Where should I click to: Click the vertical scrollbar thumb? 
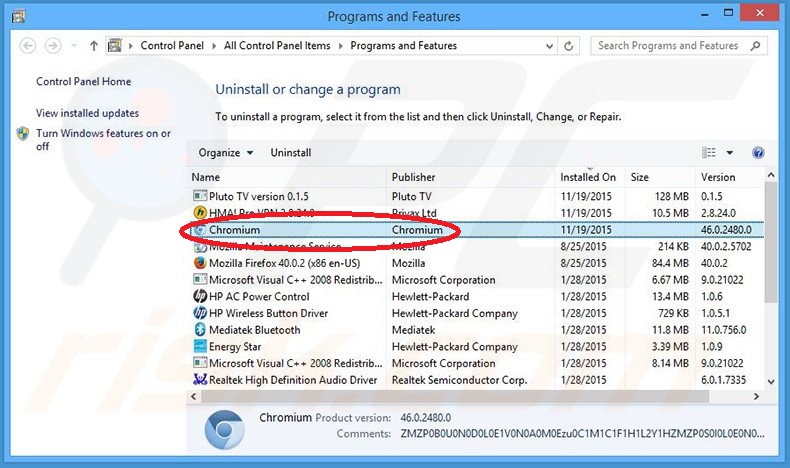pos(771,242)
